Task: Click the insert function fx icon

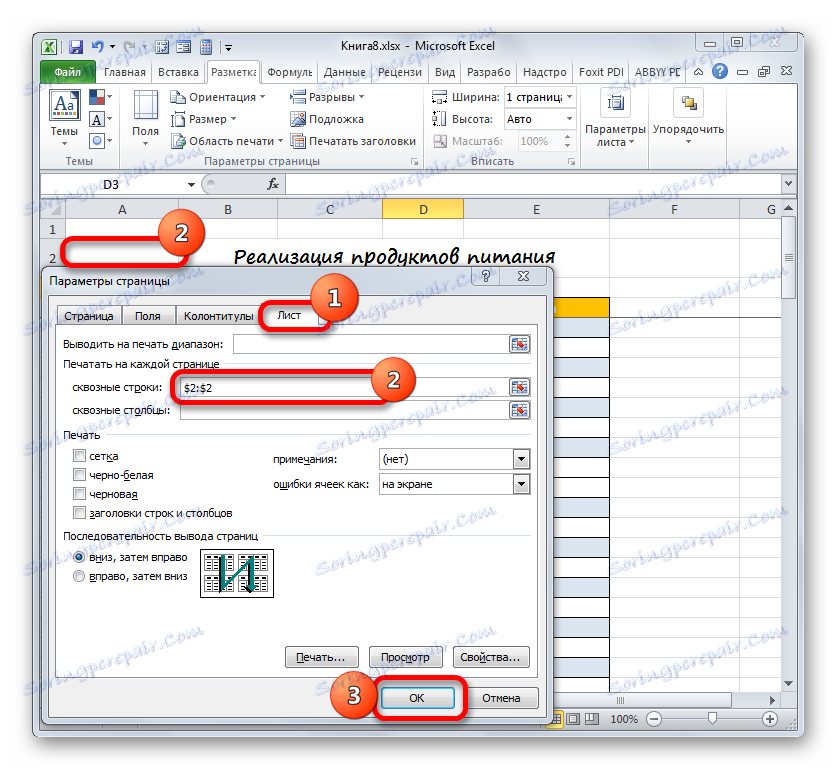Action: click(273, 184)
